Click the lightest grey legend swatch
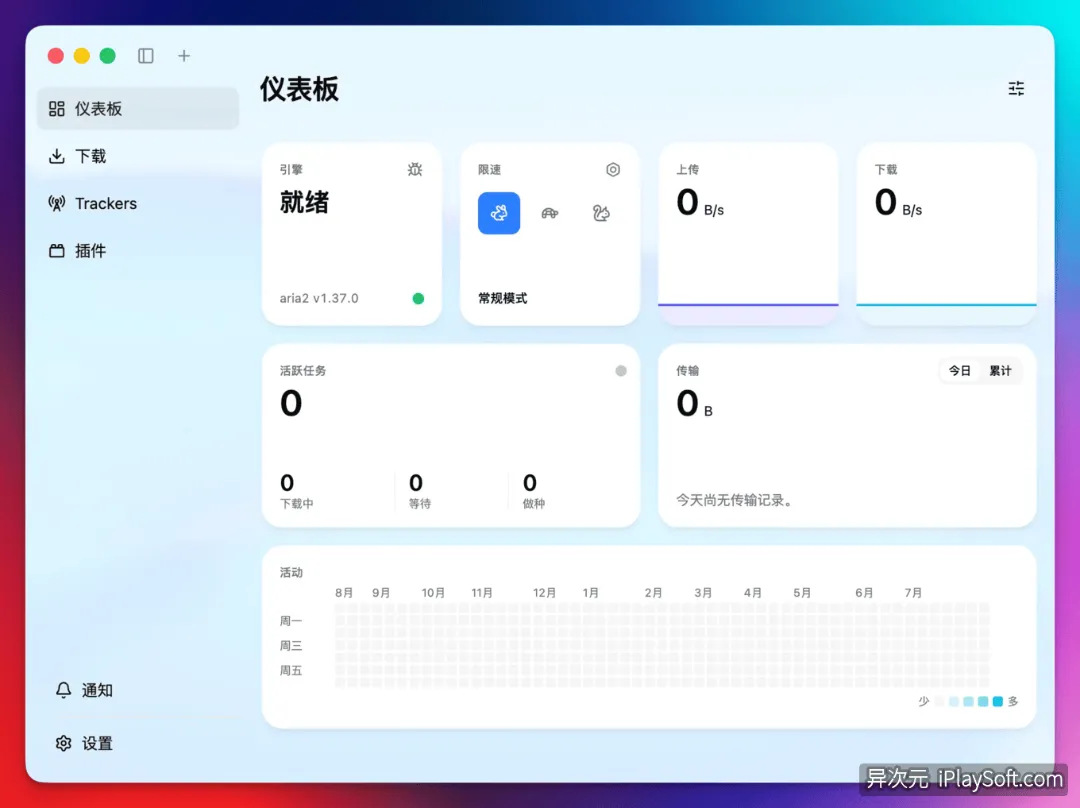 click(x=939, y=701)
